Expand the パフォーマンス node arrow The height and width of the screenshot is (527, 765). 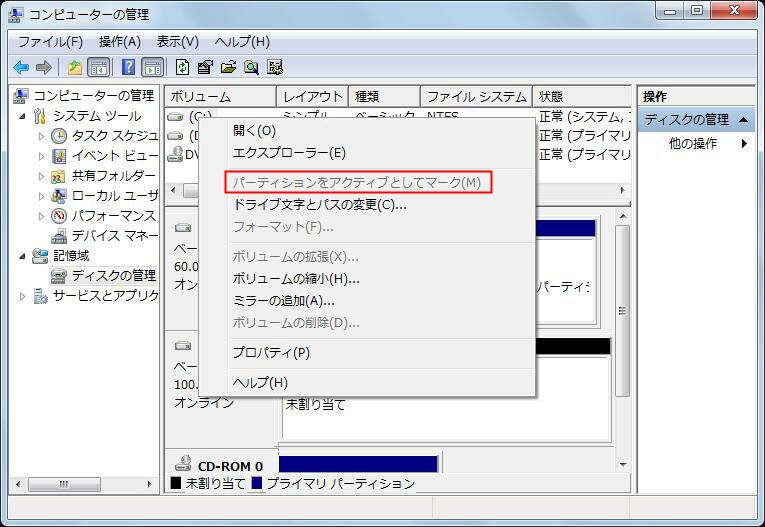click(41, 216)
